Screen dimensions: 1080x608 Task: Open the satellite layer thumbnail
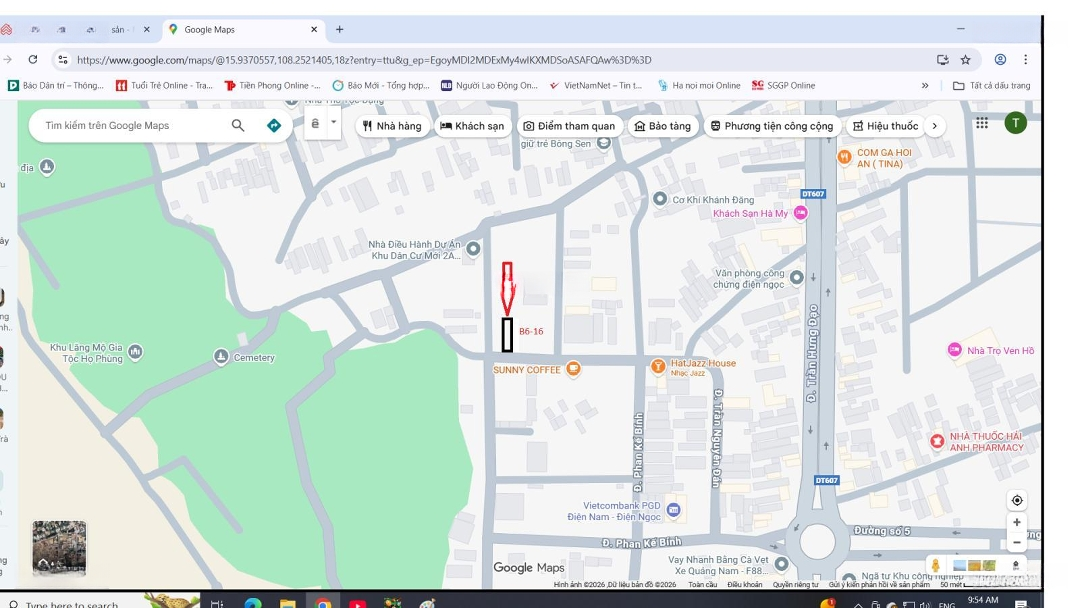(x=59, y=547)
